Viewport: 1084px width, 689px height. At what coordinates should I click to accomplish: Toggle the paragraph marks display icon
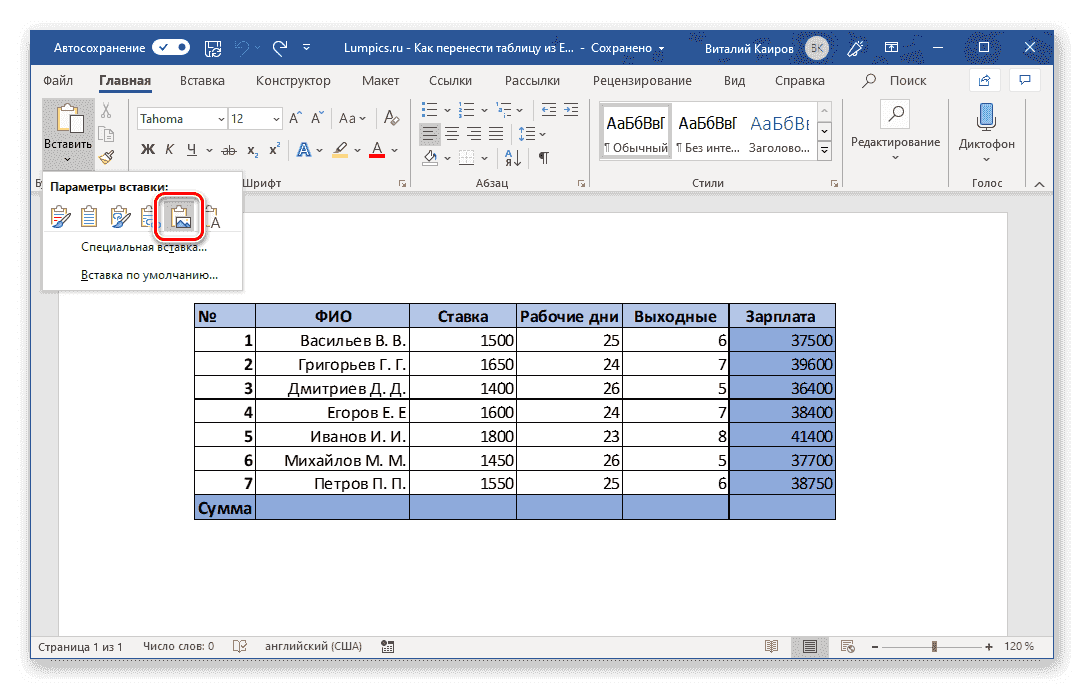[542, 158]
